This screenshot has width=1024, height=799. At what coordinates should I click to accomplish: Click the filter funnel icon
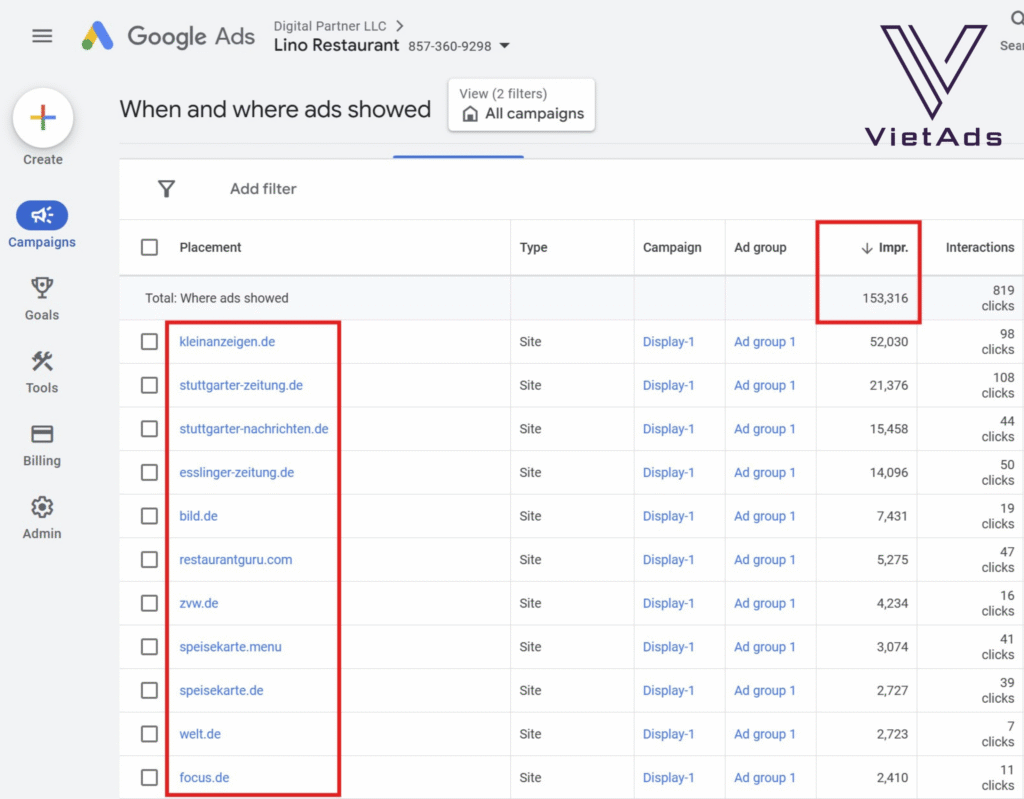[x=167, y=189]
